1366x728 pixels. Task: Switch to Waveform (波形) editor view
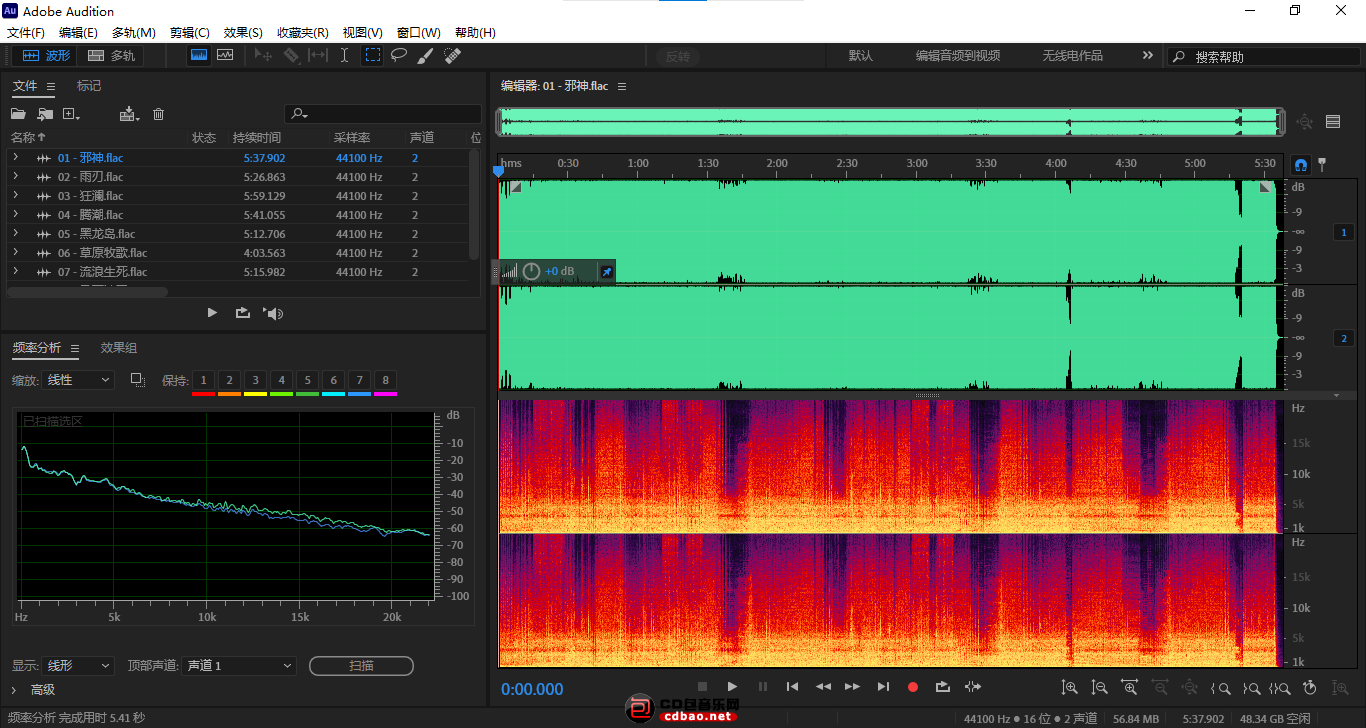tap(46, 56)
